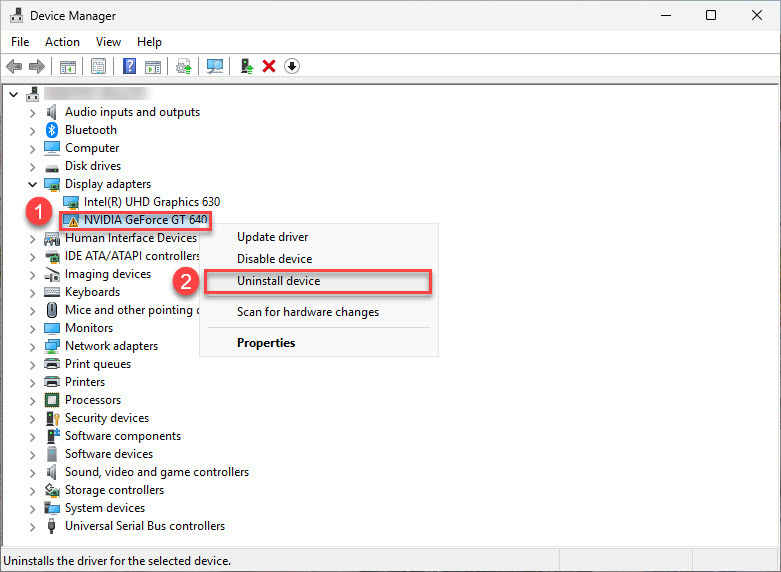Select the Processors category
This screenshot has height=572, width=781.
[93, 400]
